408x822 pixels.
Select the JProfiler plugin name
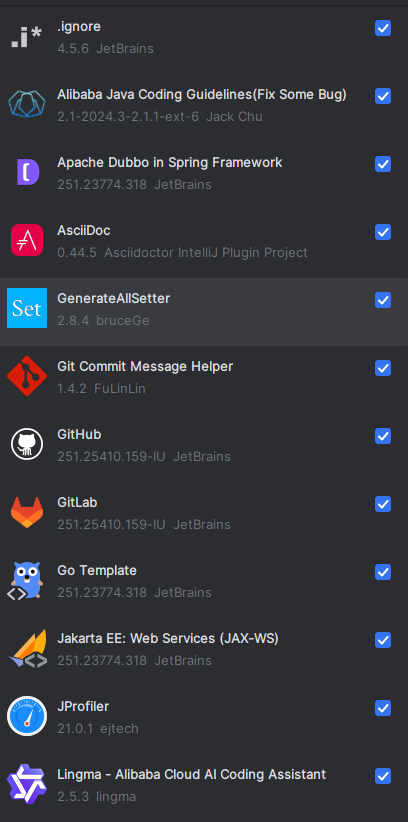pos(83,707)
